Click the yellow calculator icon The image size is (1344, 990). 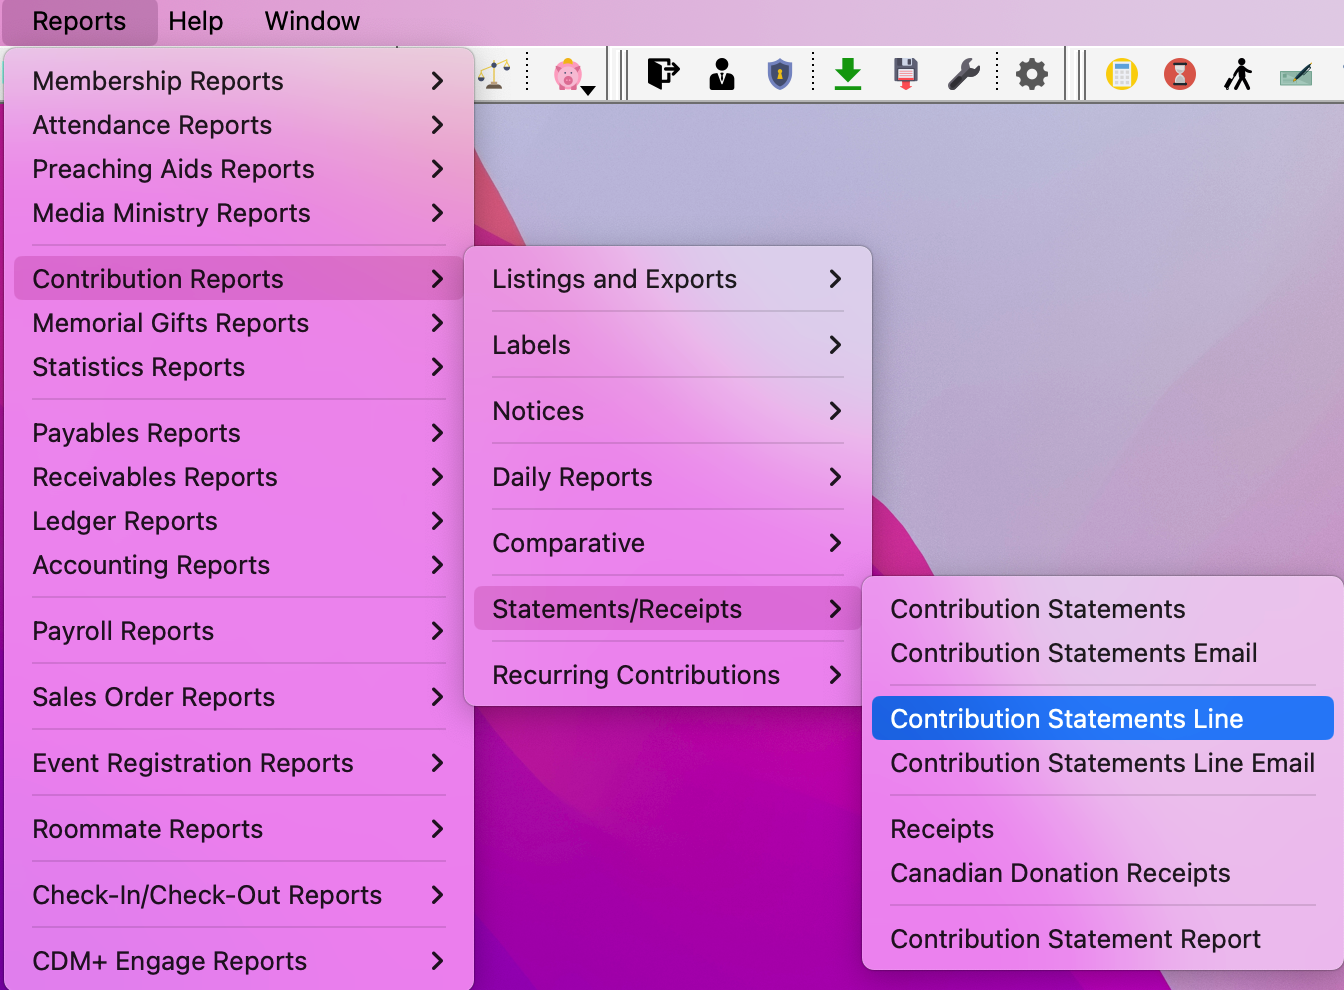[x=1121, y=74]
